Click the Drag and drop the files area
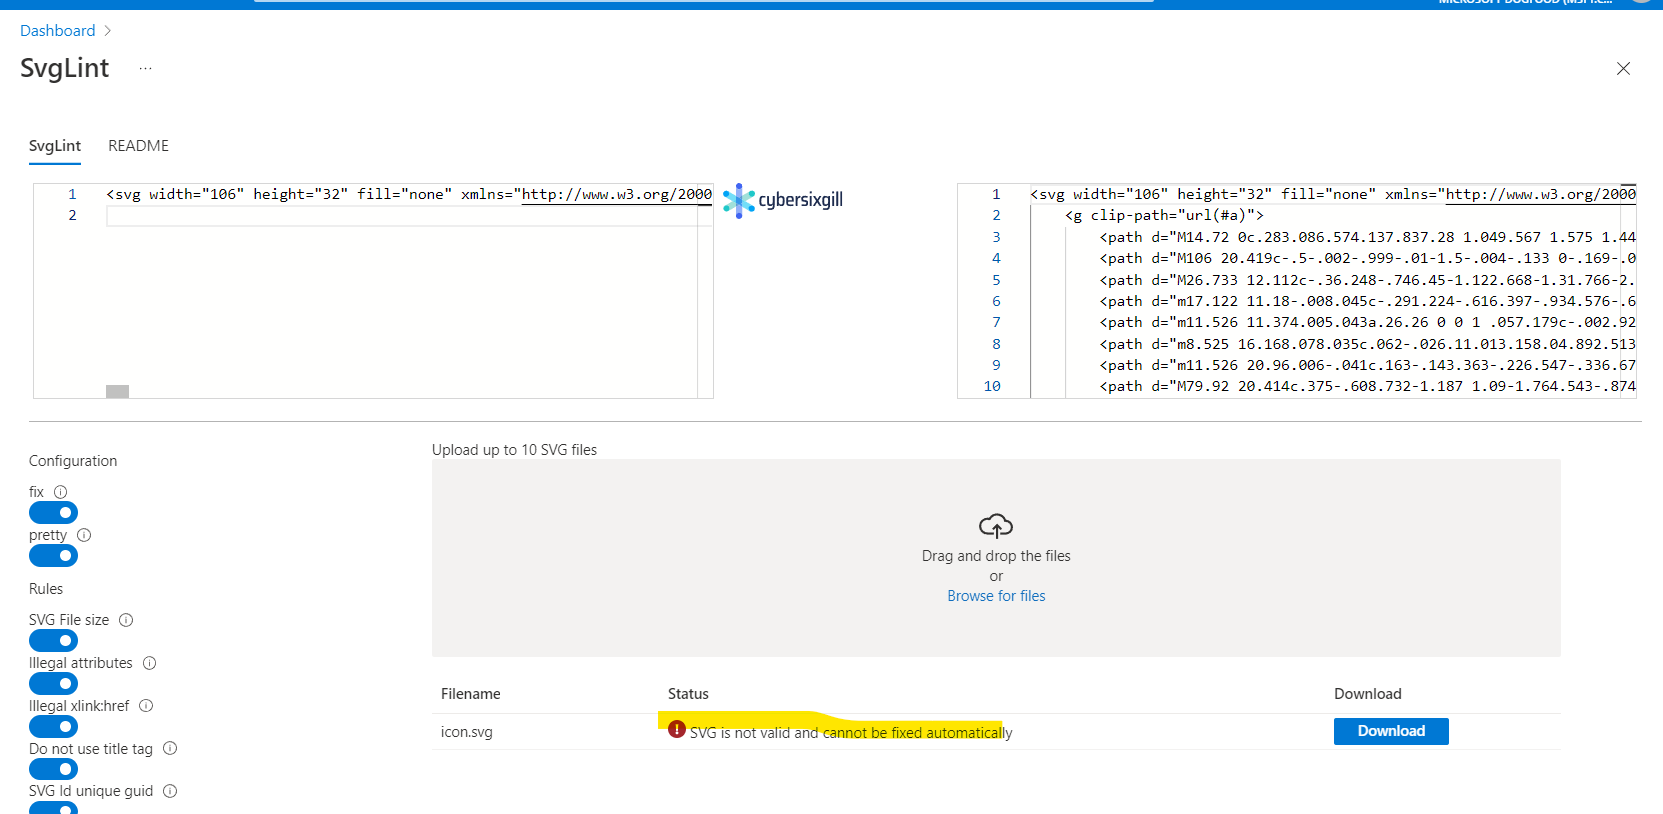 996,558
